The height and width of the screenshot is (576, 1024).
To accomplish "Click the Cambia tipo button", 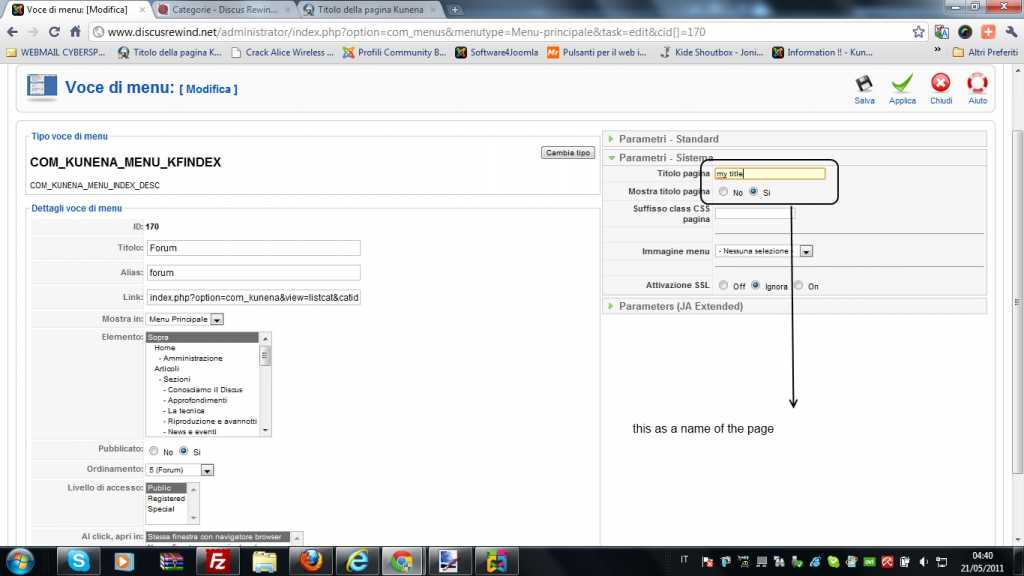I will click(567, 153).
